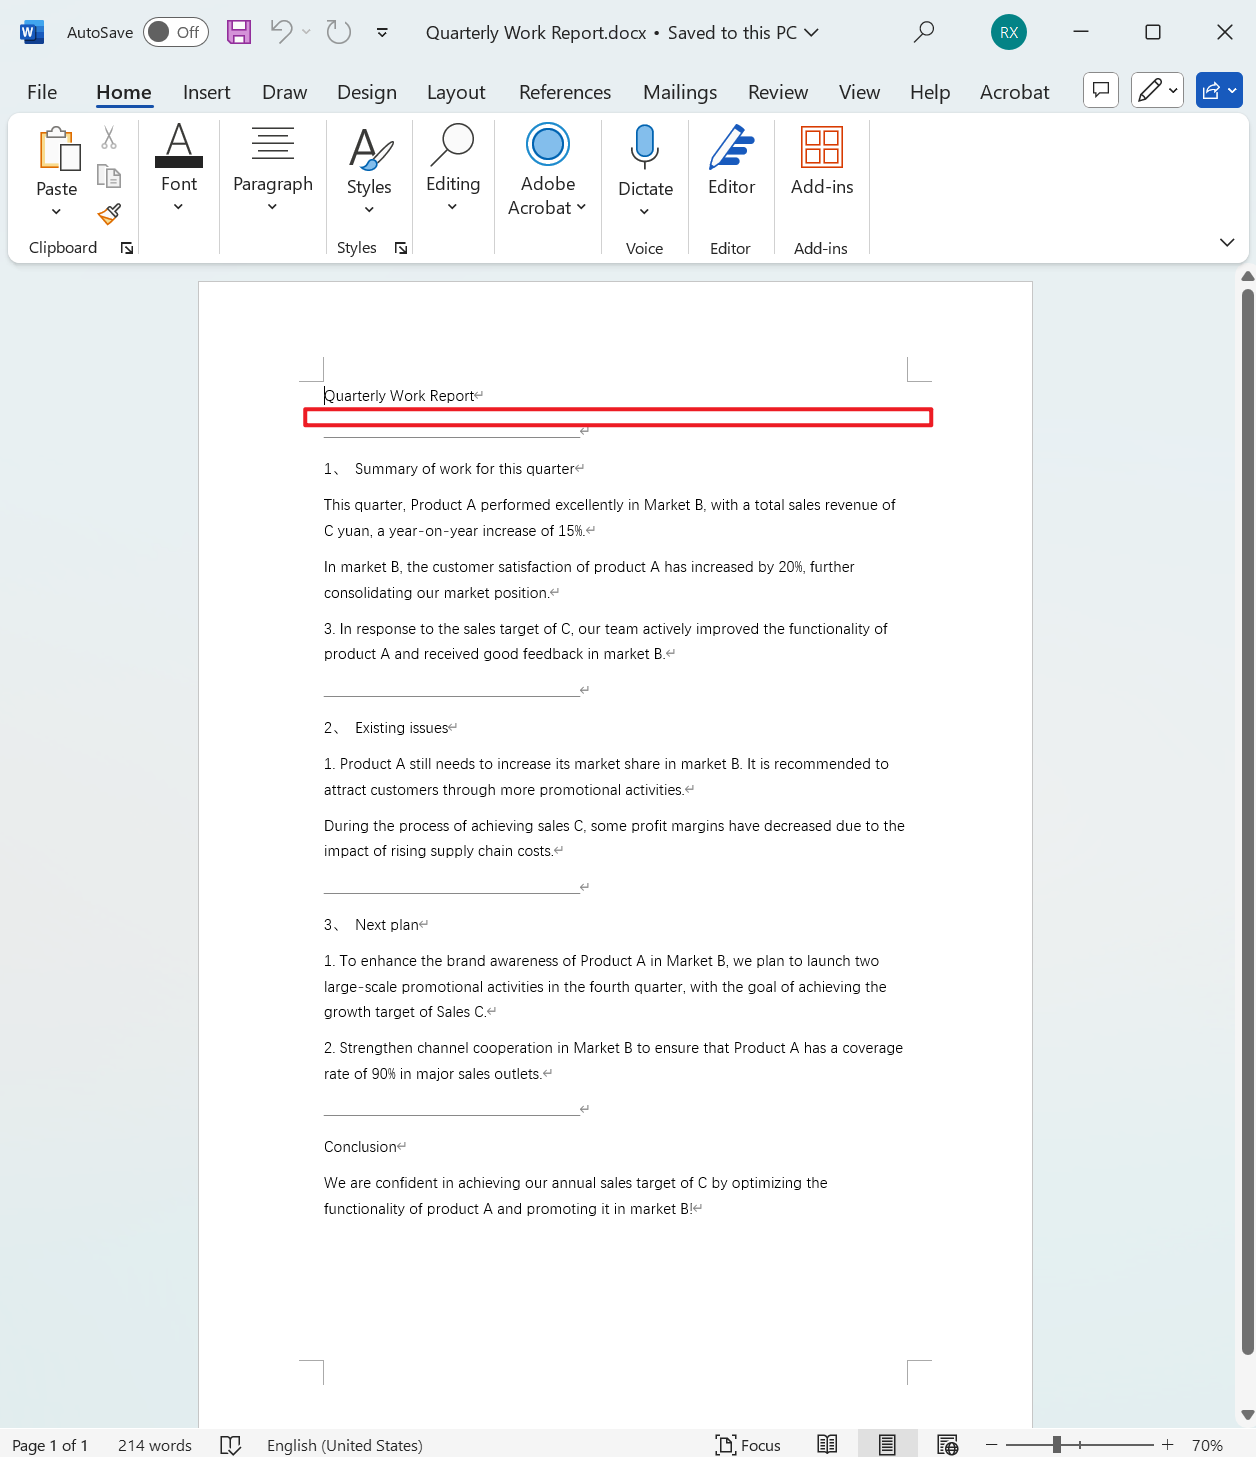
Task: Click the Cut scissors icon
Action: [109, 138]
